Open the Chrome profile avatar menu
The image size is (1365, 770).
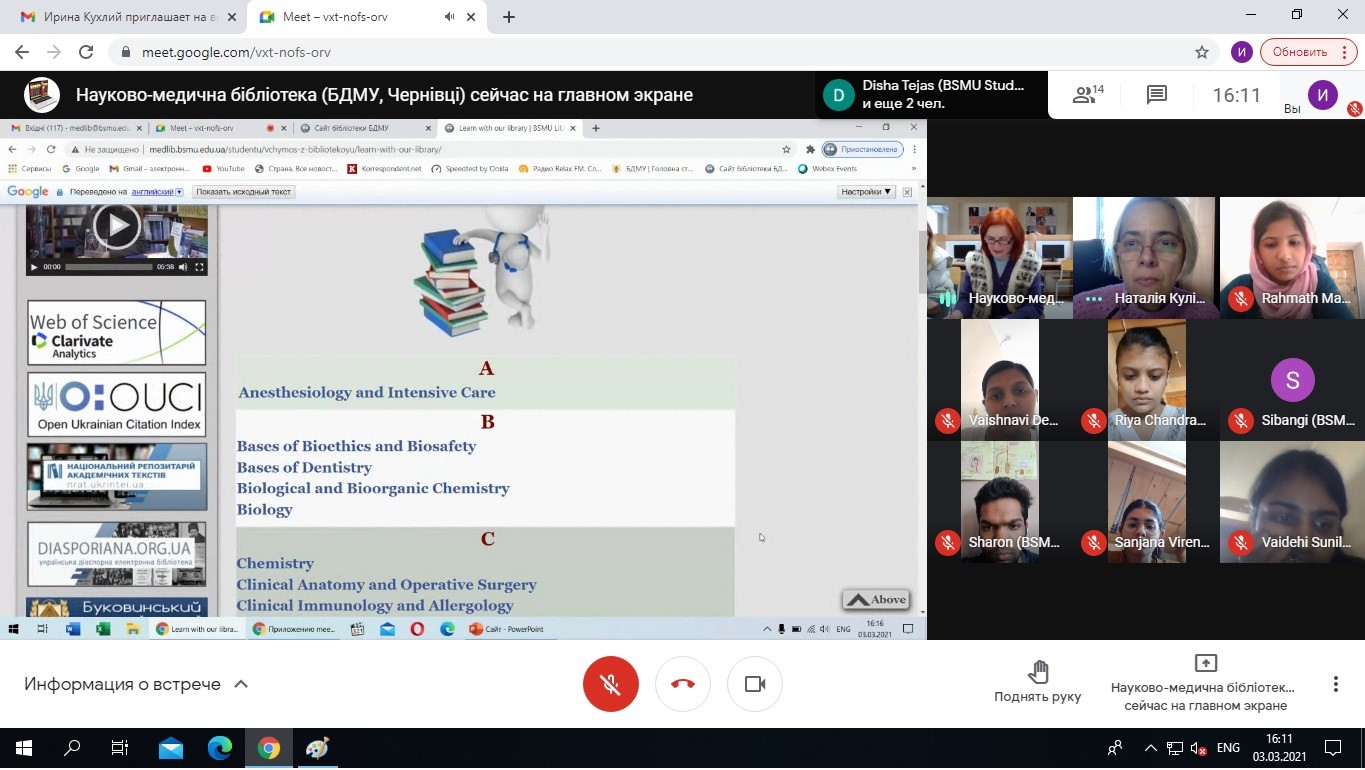1242,52
